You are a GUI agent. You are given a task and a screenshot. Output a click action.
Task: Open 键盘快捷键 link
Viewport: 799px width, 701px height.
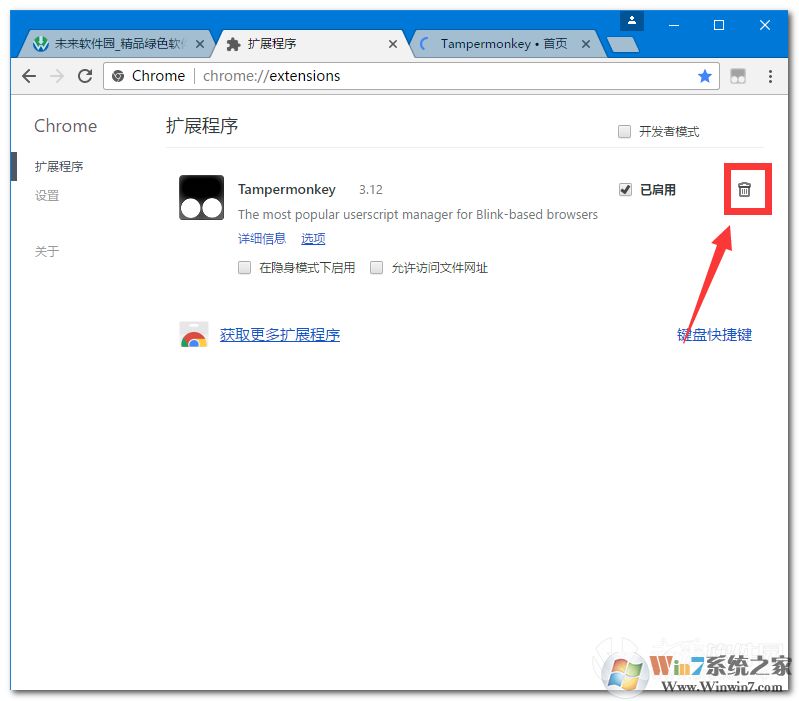(714, 335)
